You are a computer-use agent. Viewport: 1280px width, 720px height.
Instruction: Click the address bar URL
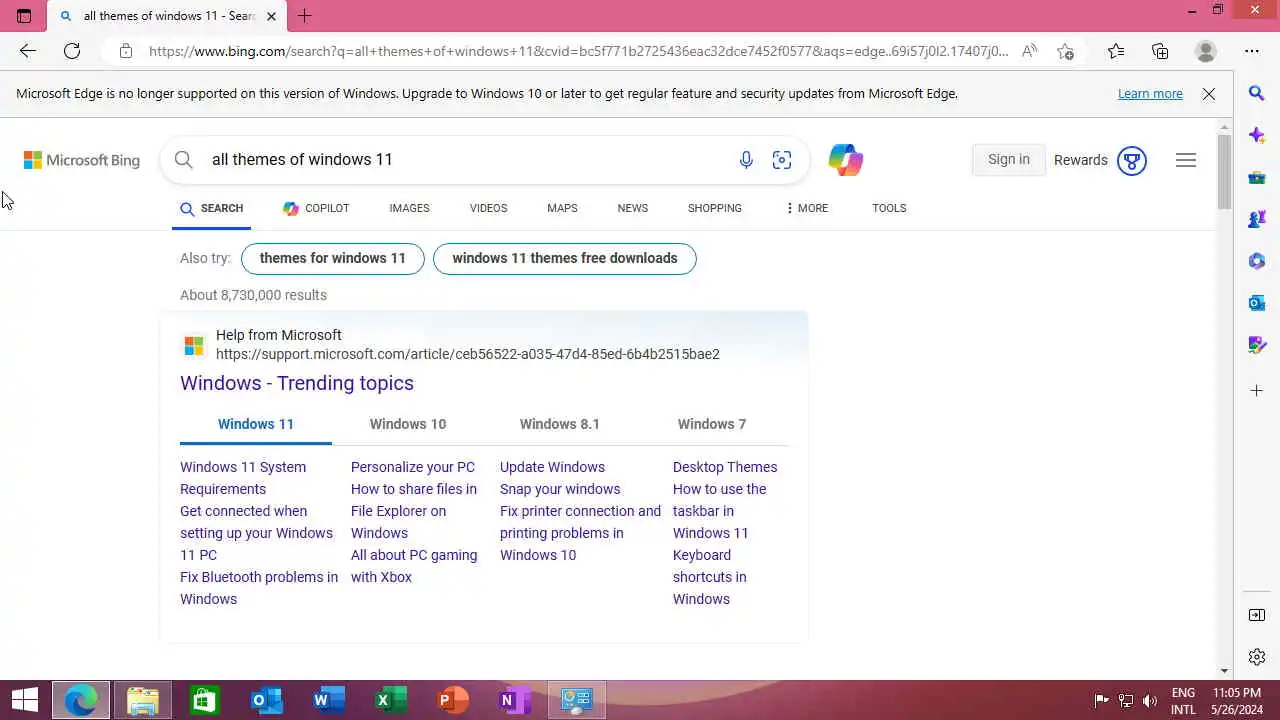(x=578, y=51)
